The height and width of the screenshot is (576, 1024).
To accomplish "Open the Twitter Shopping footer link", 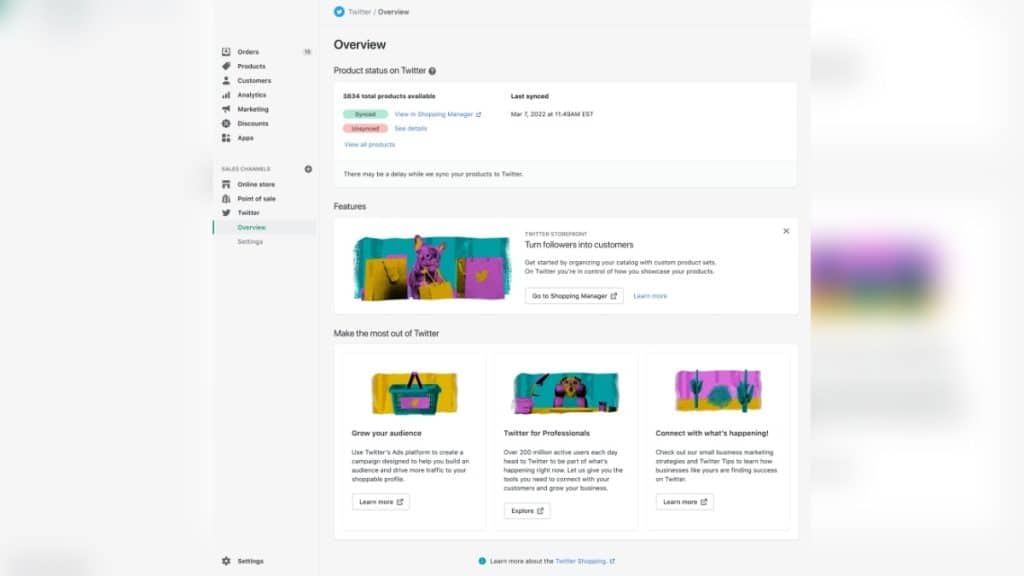I will (x=584, y=561).
